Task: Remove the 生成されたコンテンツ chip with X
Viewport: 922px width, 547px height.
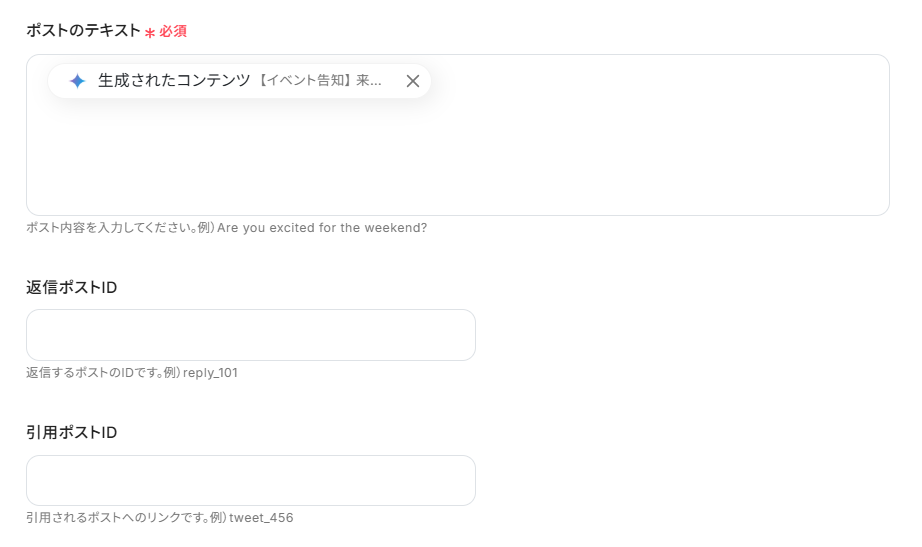Action: 412,81
